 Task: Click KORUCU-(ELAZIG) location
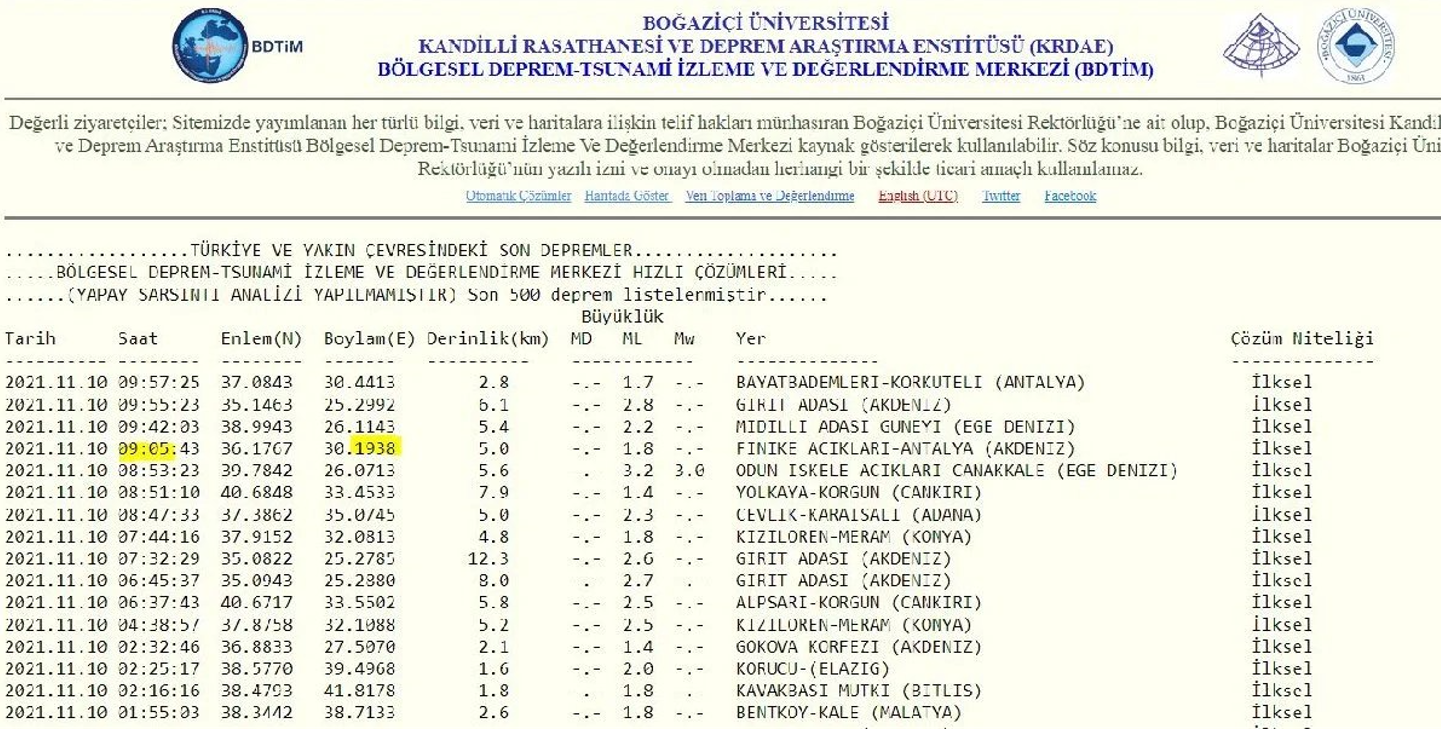[x=812, y=669]
